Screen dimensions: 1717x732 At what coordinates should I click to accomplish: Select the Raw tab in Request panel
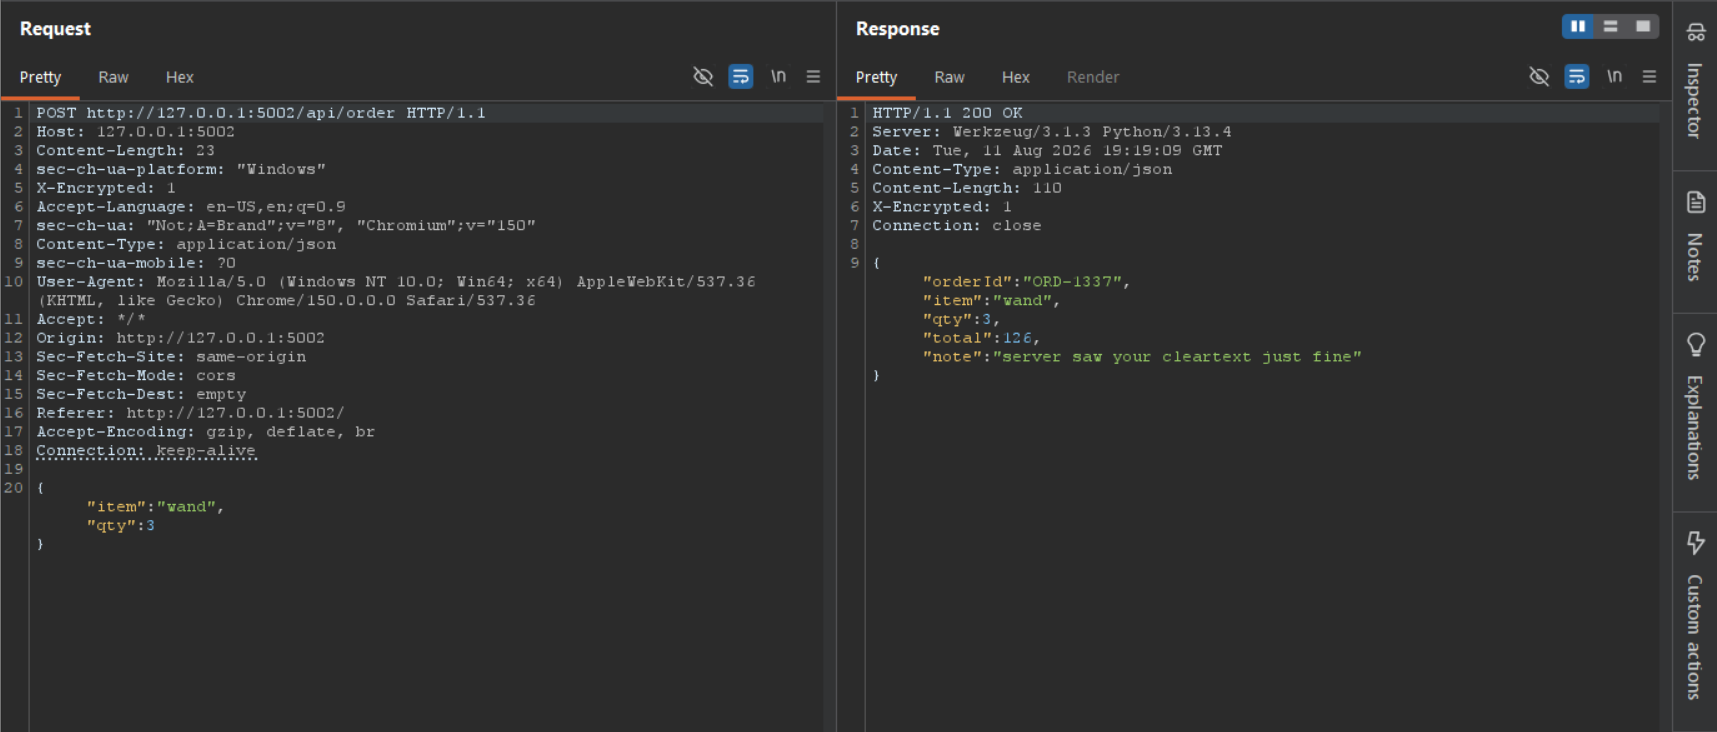point(113,77)
